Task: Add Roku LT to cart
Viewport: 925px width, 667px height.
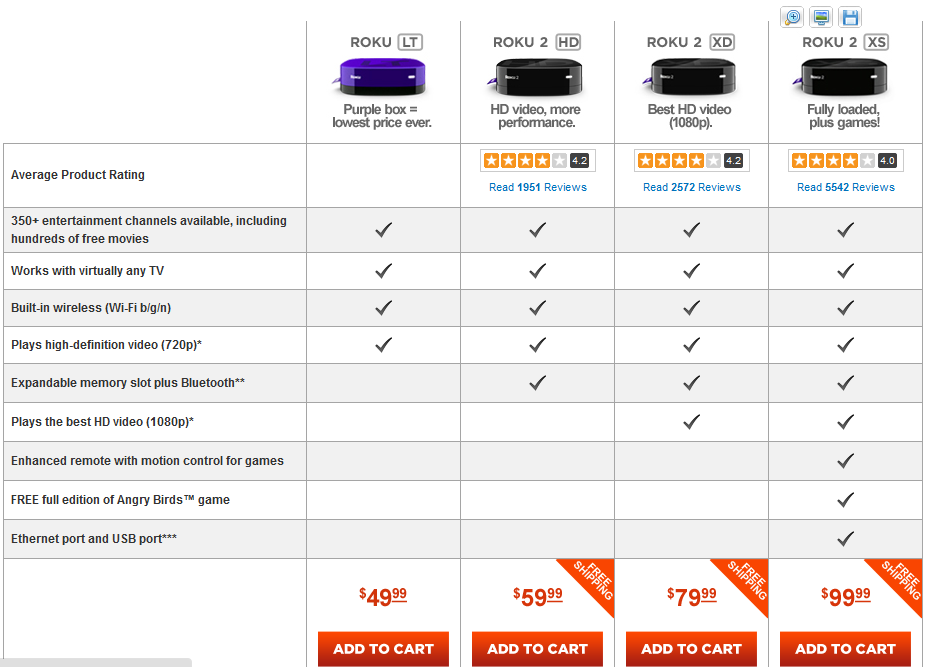Action: coord(383,649)
